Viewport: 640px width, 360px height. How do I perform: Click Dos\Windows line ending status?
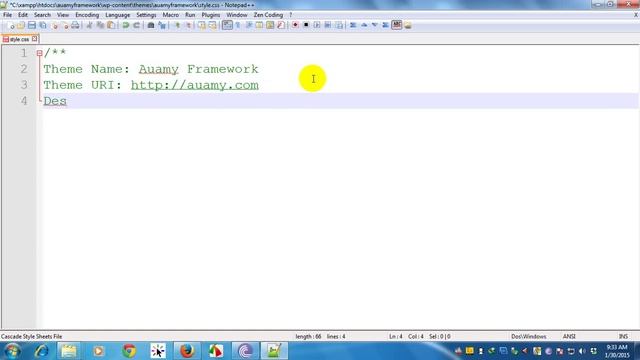pyautogui.click(x=529, y=336)
